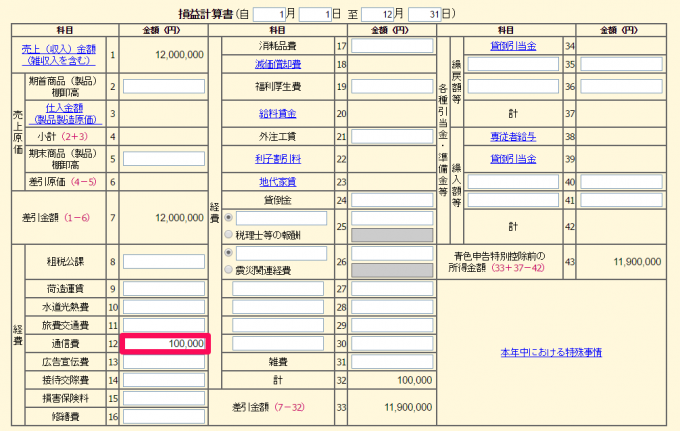Click the custom expense name field in row 25
This screenshot has width=680, height=431.
(x=281, y=218)
